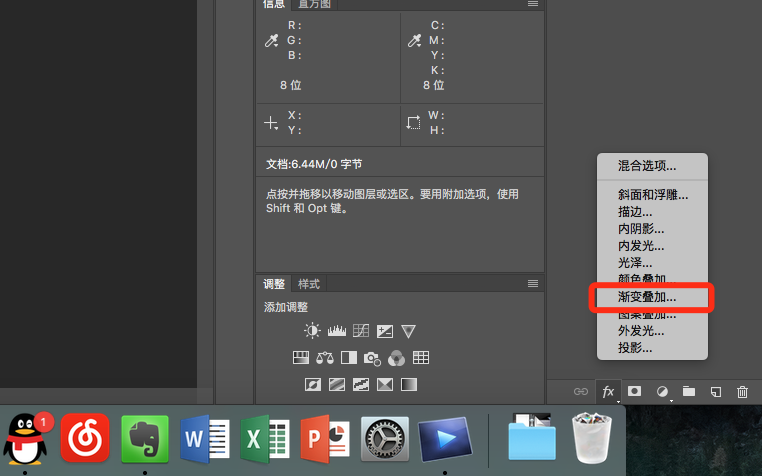Add a Color Balance adjustment (scales icon)
This screenshot has width=762, height=476.
point(325,358)
